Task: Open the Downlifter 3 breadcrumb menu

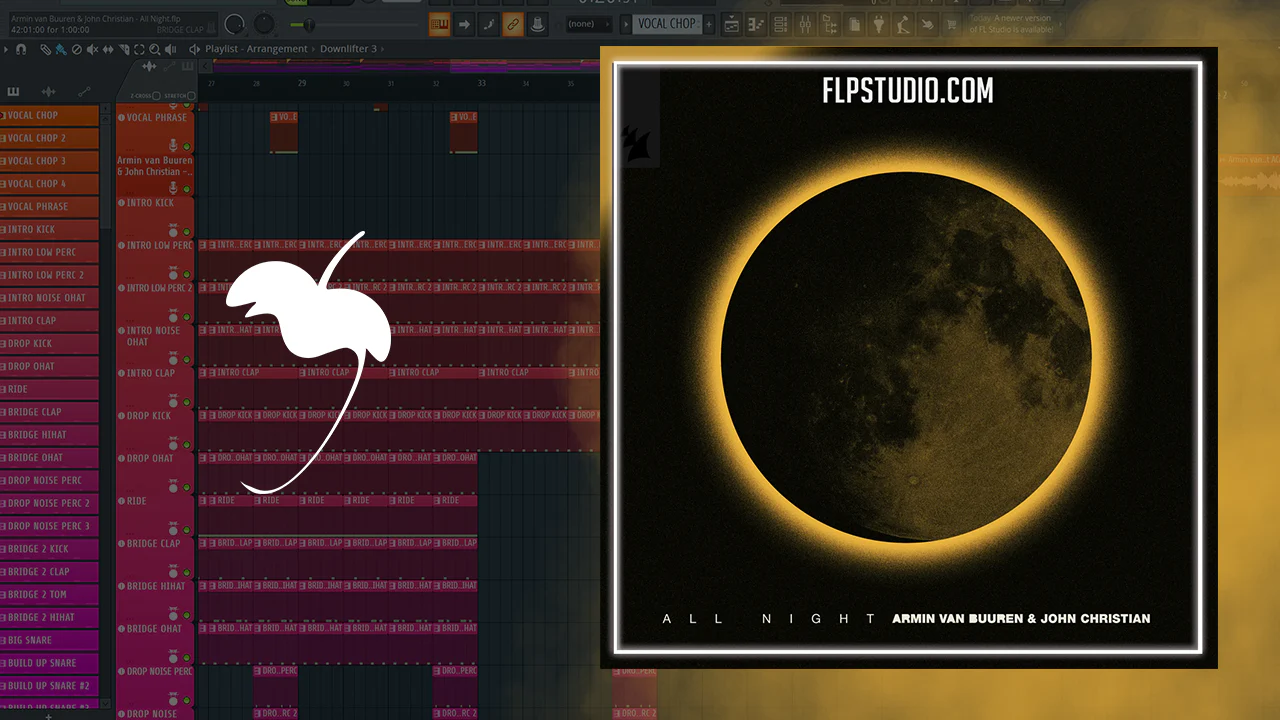Action: (x=348, y=49)
